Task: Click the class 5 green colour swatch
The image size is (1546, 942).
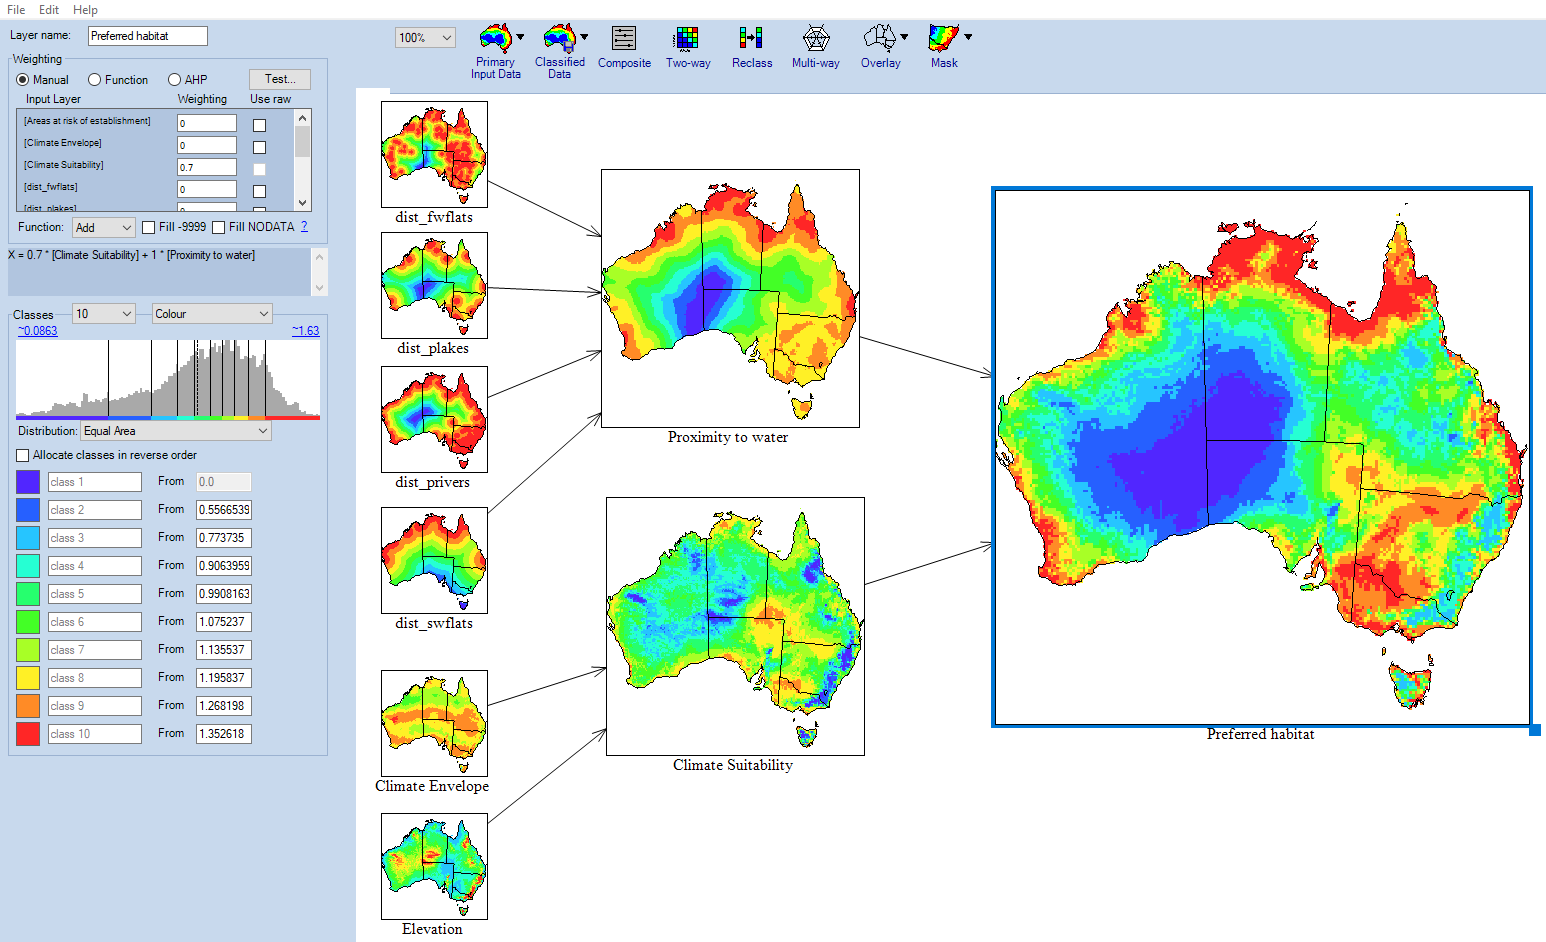Action: pos(28,594)
